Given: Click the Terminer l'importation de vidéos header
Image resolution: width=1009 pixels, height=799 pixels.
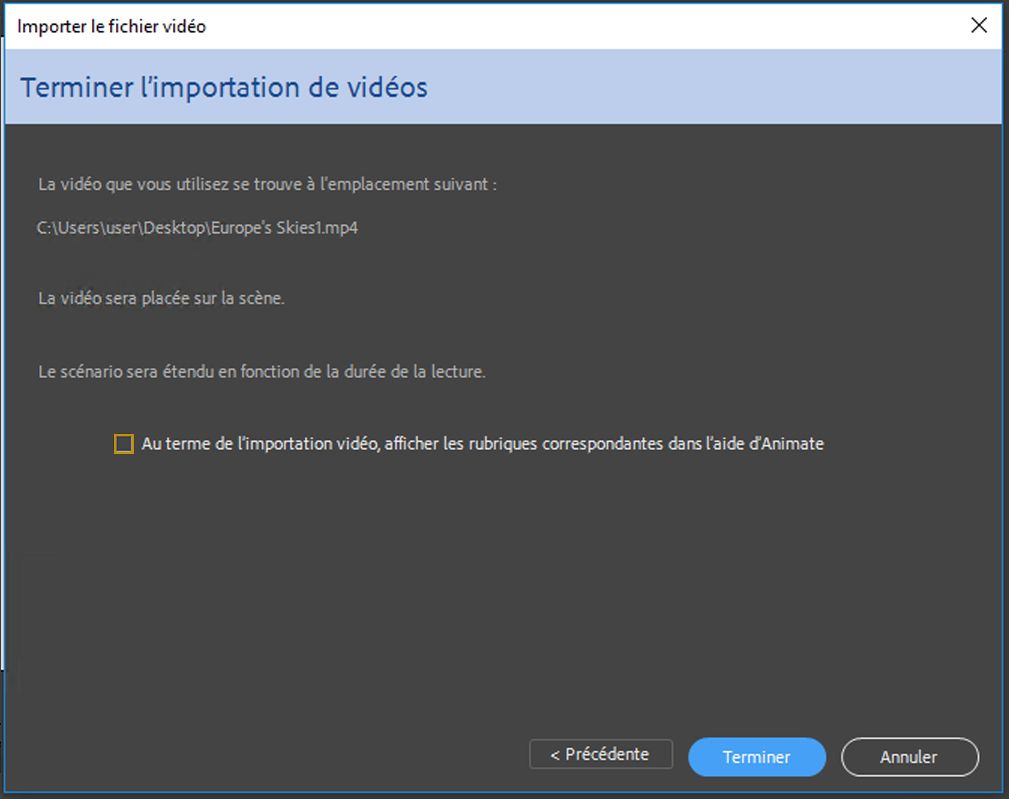Looking at the screenshot, I should (x=224, y=87).
